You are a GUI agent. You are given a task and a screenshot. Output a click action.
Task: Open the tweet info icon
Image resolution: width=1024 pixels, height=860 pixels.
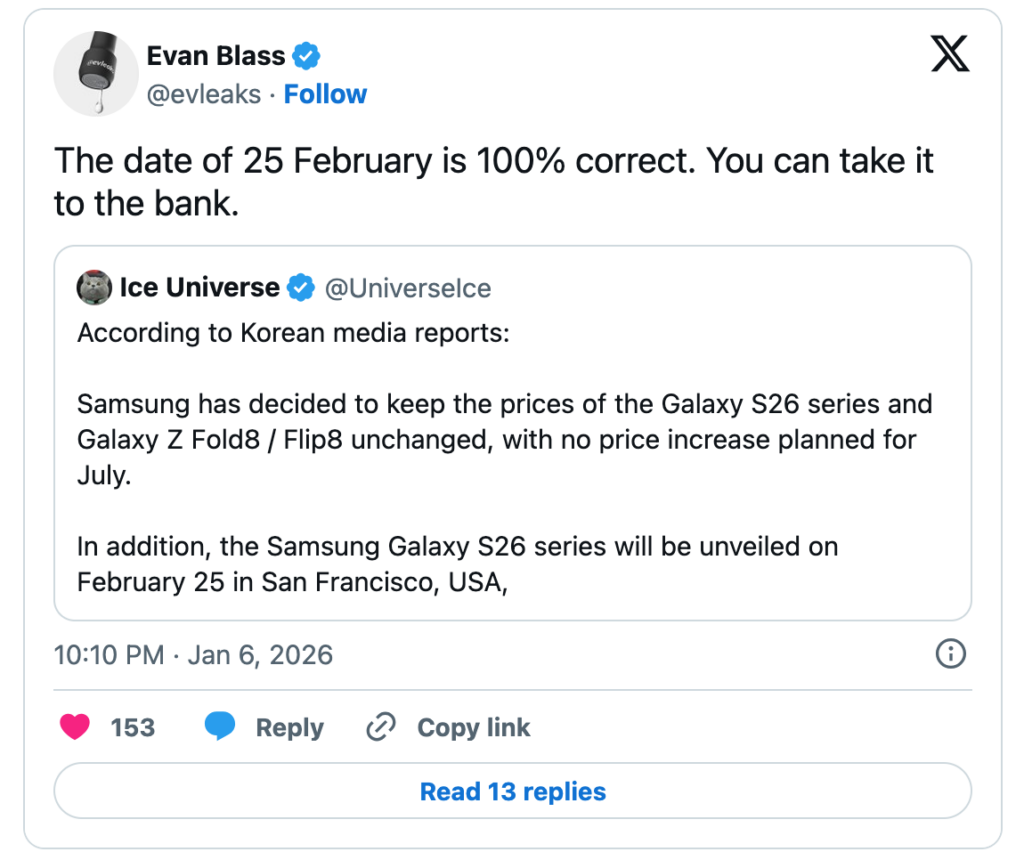pyautogui.click(x=949, y=654)
